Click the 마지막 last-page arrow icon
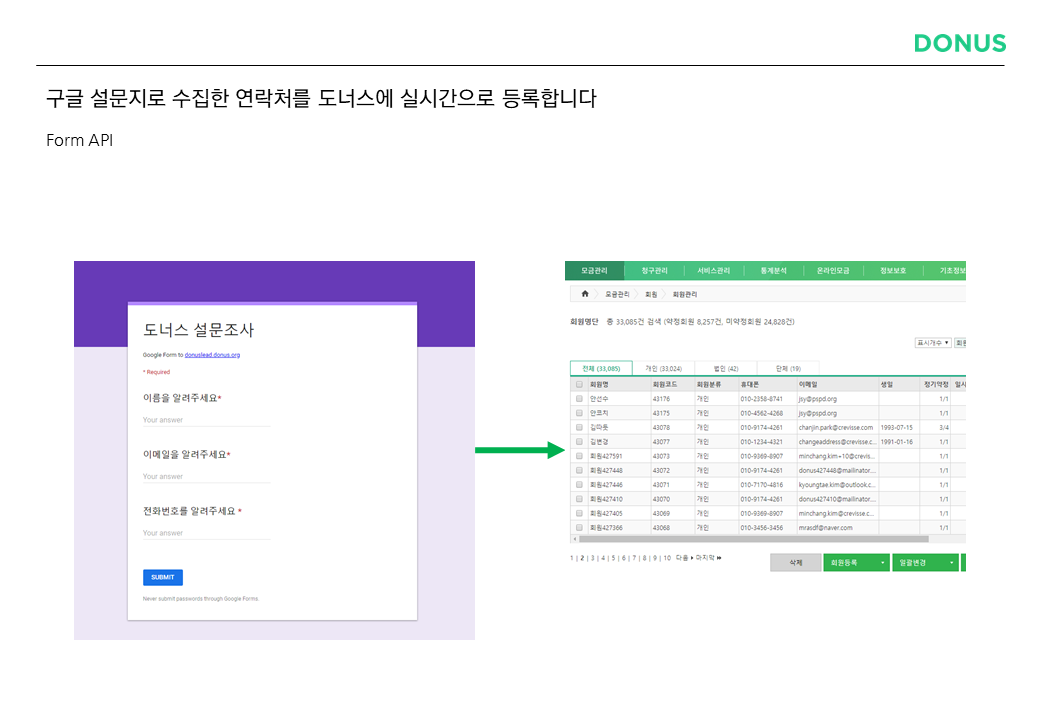Image resolution: width=1040 pixels, height=720 pixels. [719, 558]
